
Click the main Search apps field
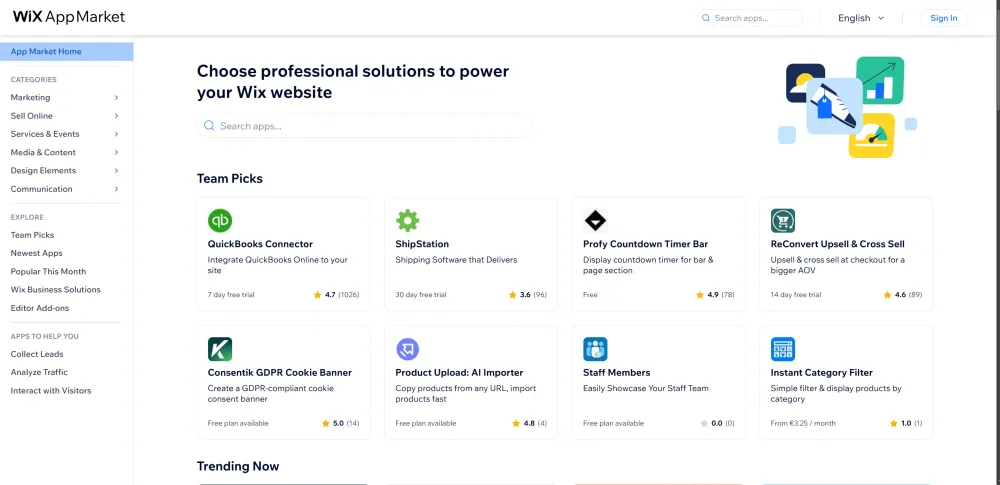(365, 126)
